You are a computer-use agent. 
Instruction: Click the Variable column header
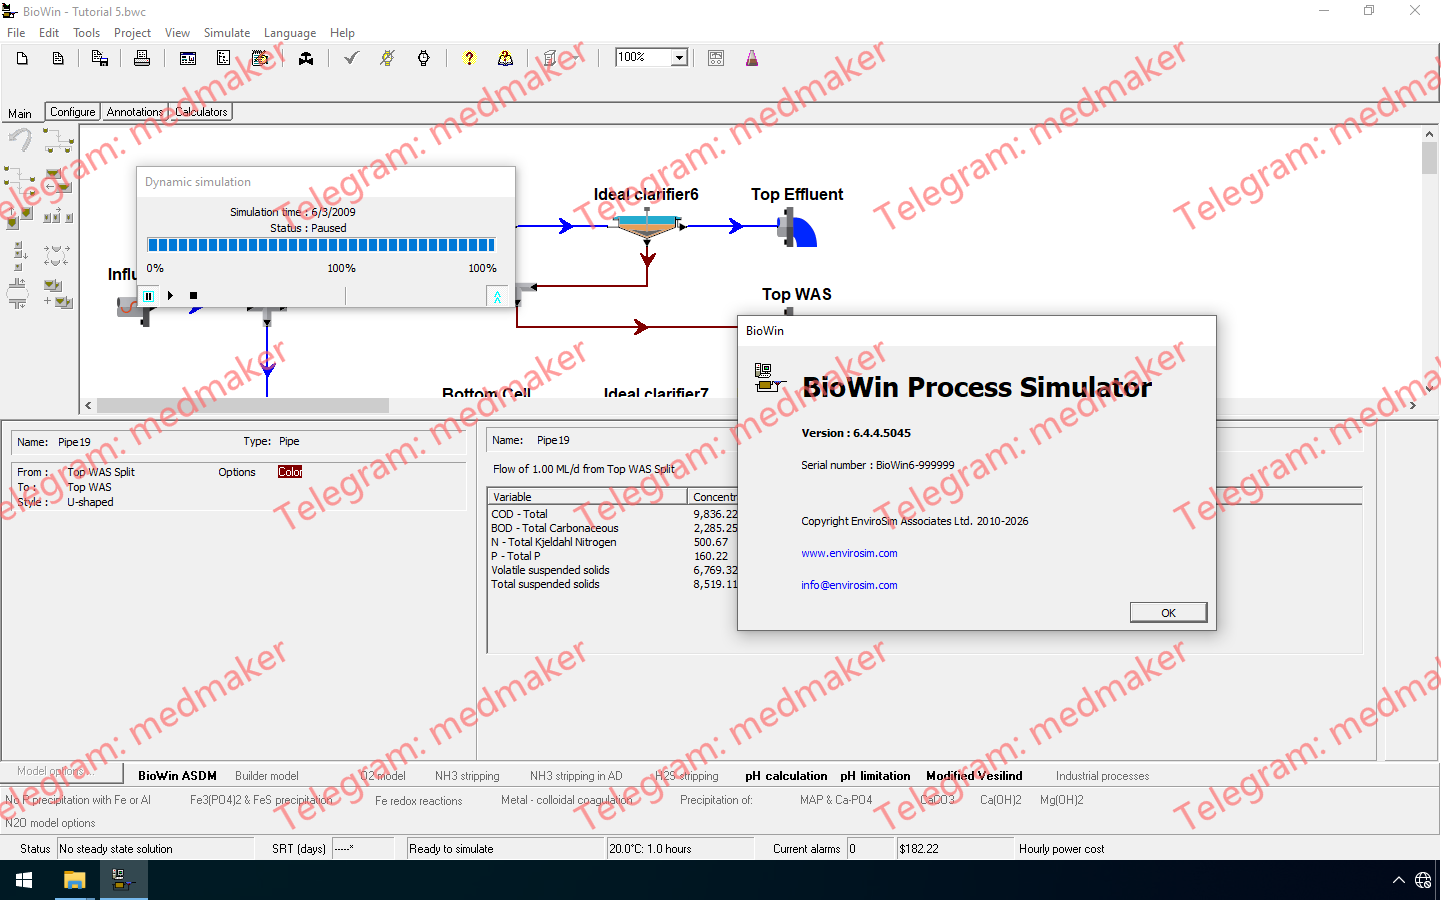588,497
